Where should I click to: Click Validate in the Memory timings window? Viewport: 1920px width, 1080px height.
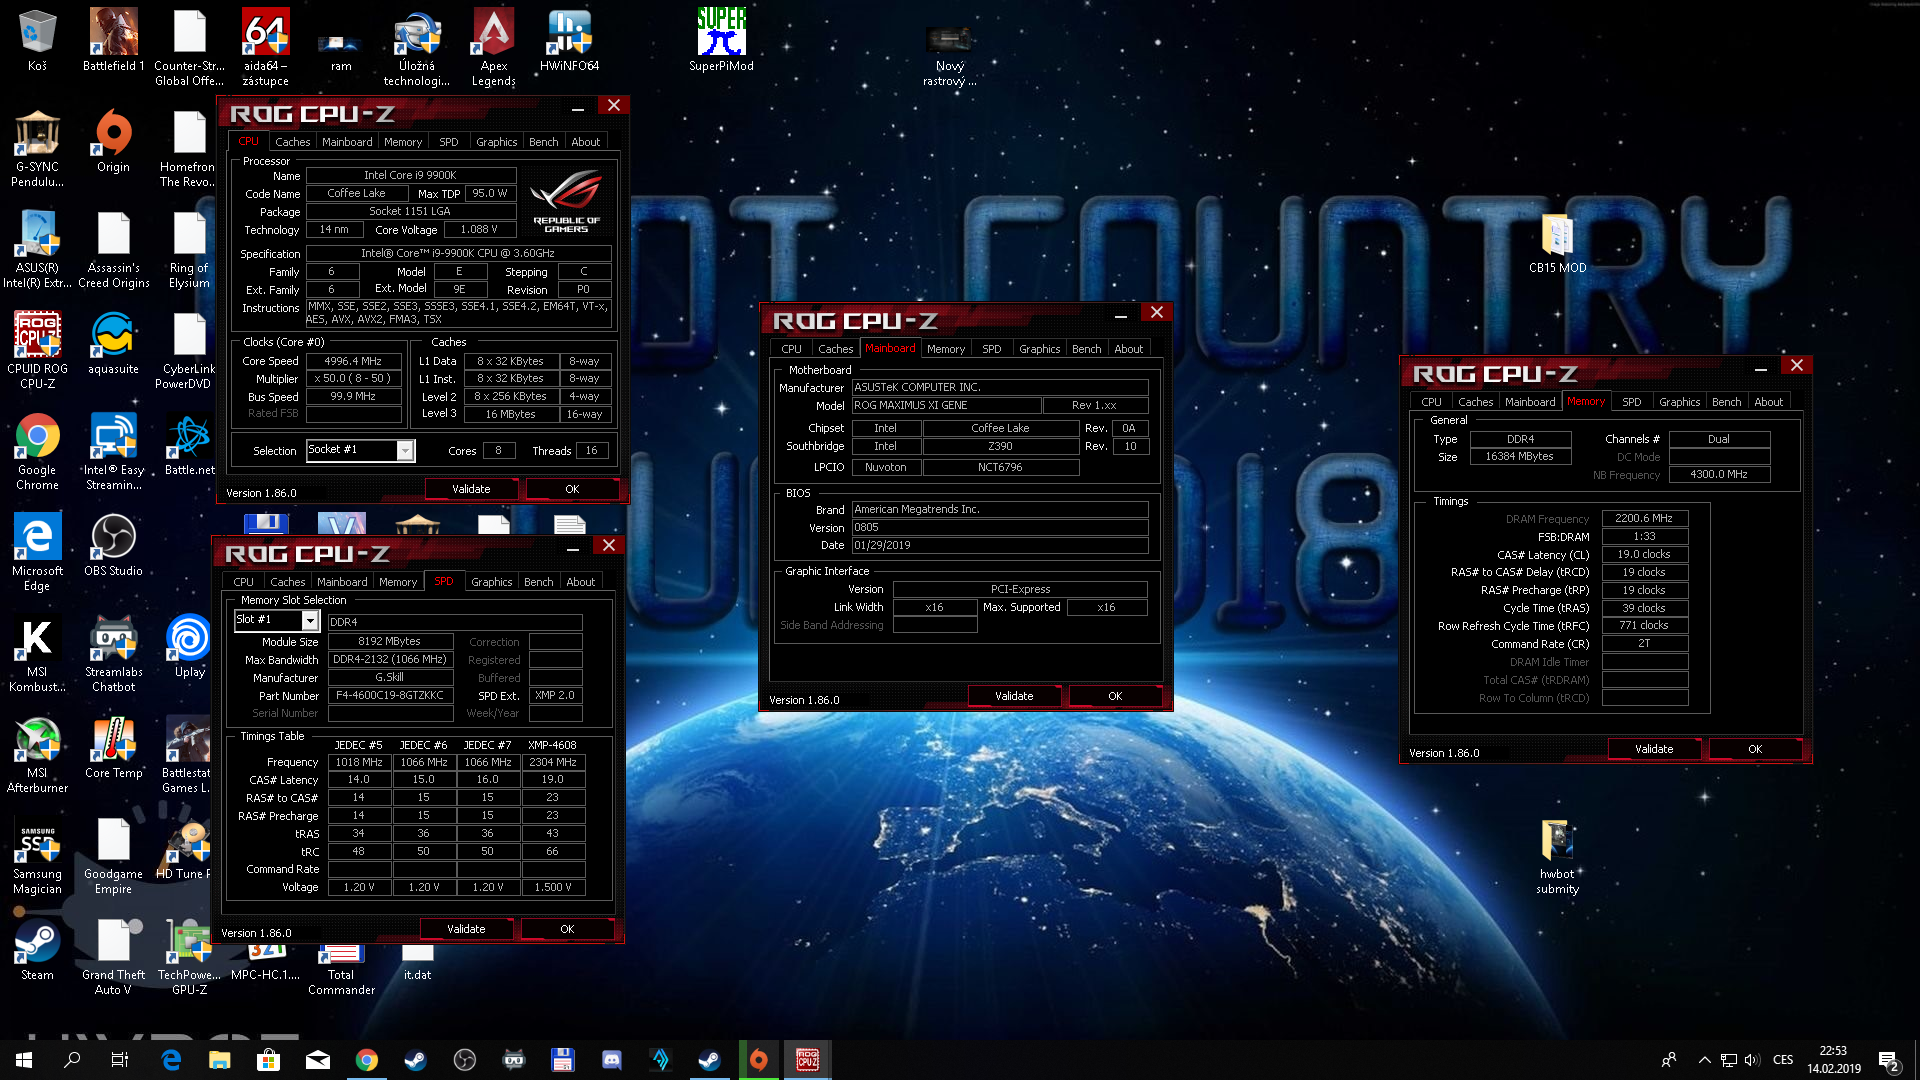(x=1654, y=749)
